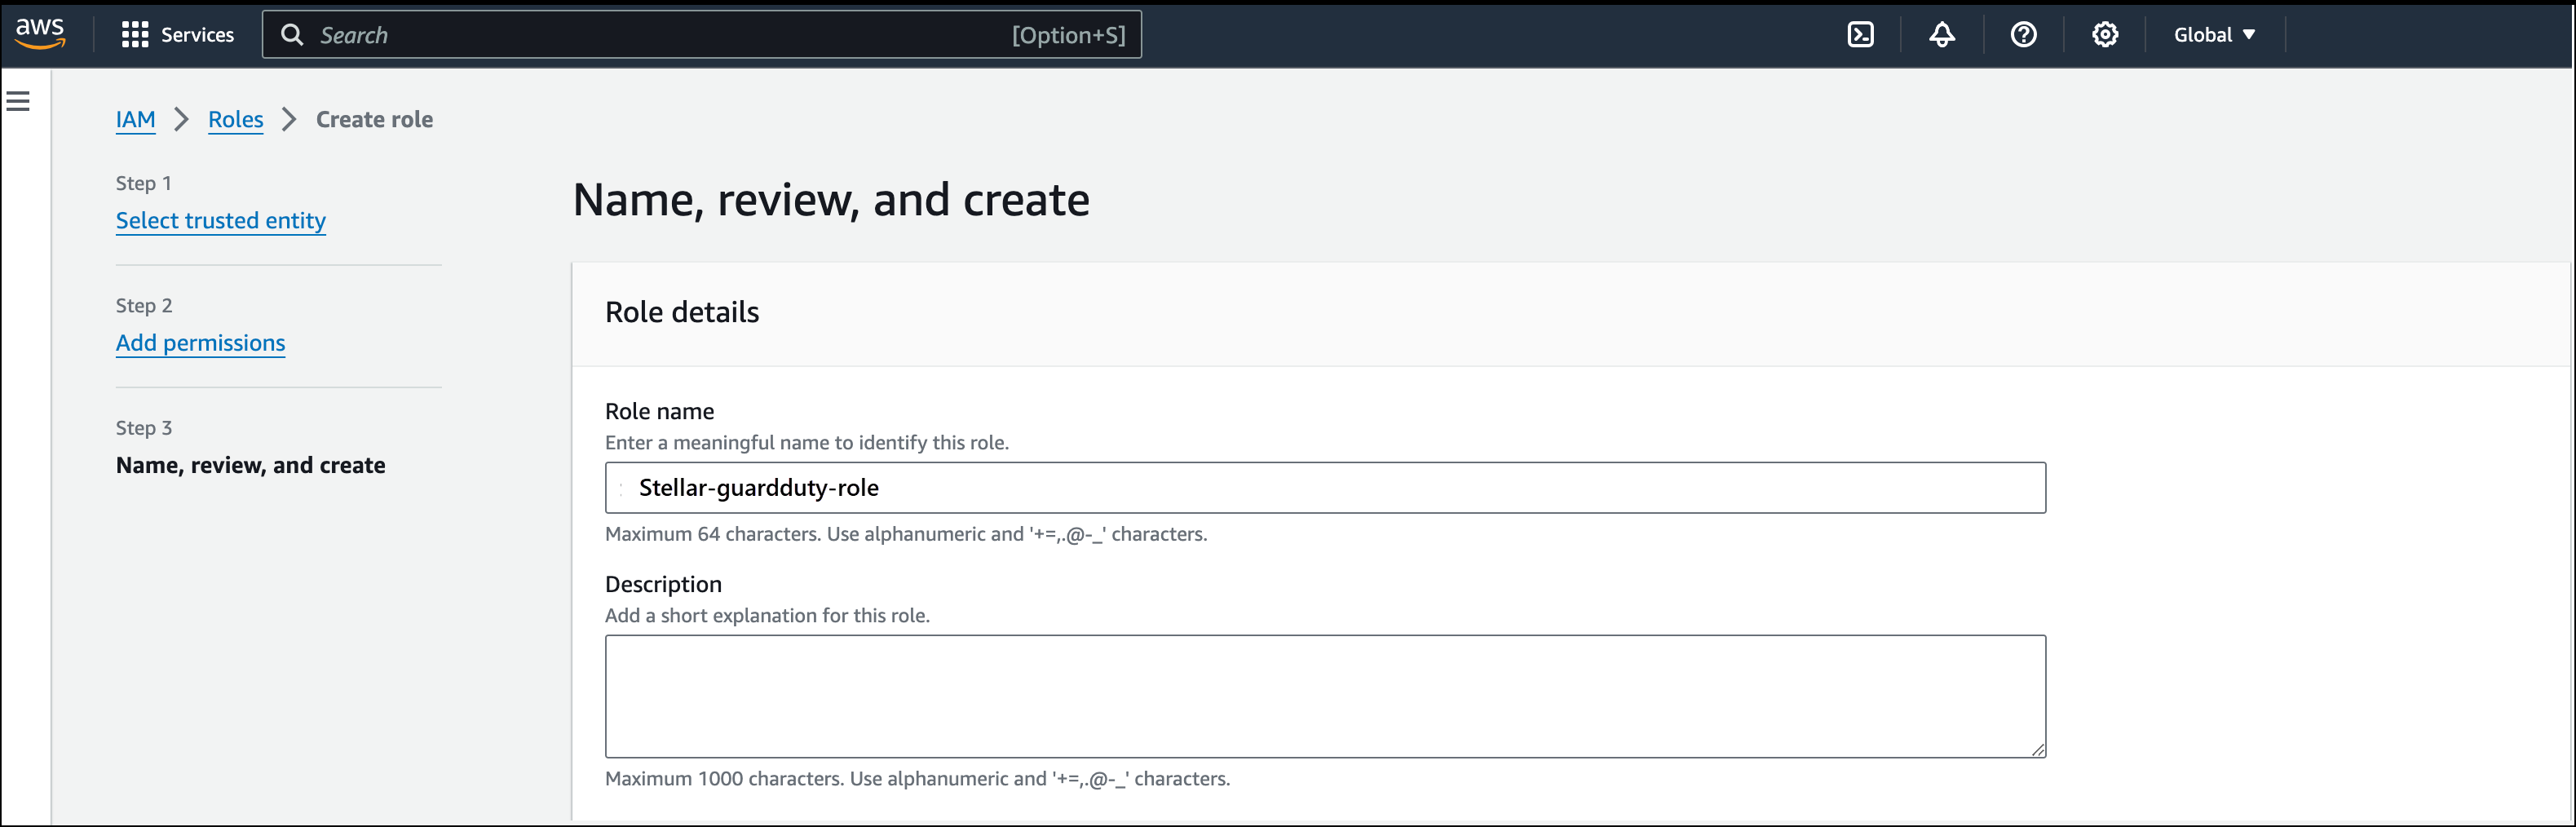Open the Services grid icon
This screenshot has height=827, width=2576.
pyautogui.click(x=134, y=35)
